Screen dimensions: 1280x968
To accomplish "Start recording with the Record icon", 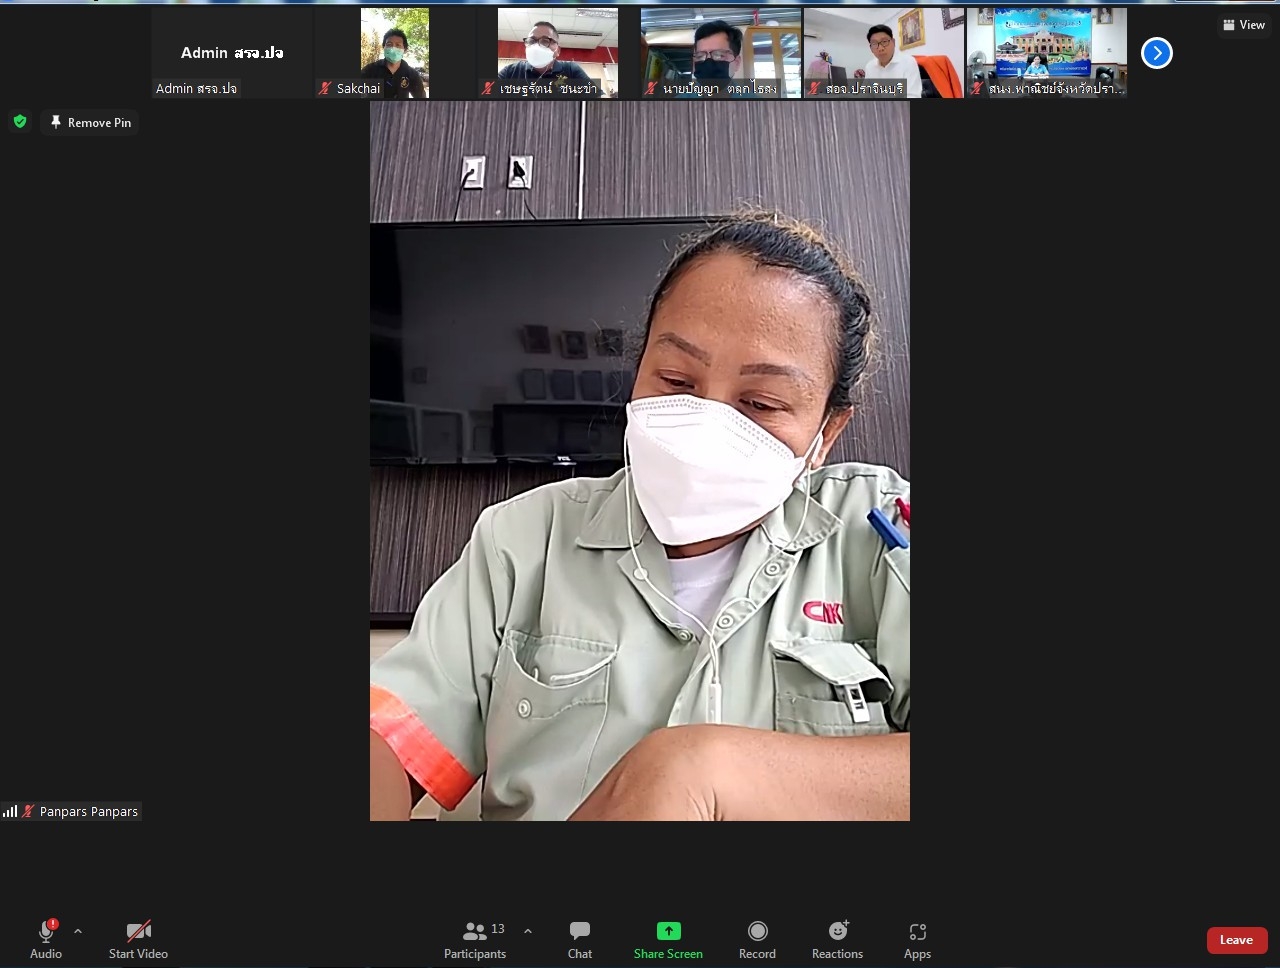I will click(x=757, y=939).
